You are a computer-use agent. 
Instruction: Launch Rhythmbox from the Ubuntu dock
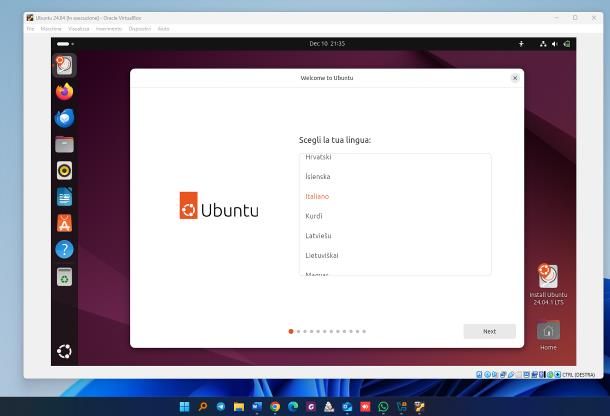64,170
